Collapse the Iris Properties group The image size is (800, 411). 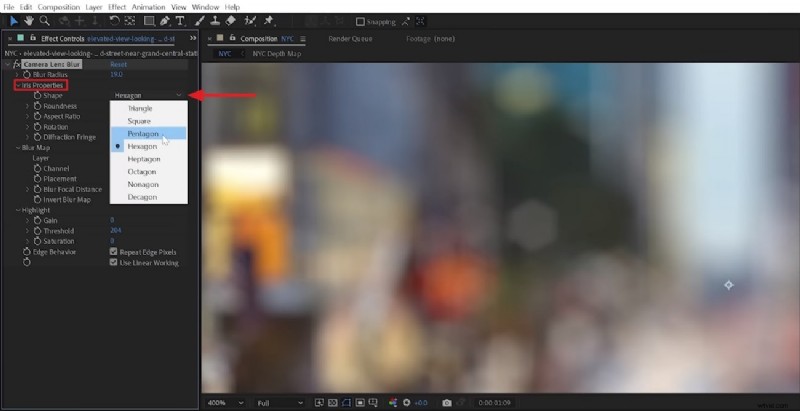[18, 85]
